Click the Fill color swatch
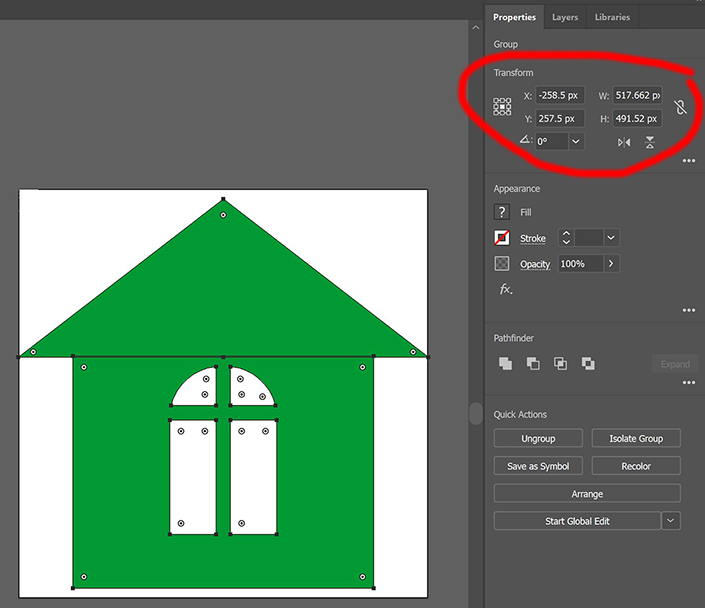Viewport: 705px width, 608px height. [502, 212]
